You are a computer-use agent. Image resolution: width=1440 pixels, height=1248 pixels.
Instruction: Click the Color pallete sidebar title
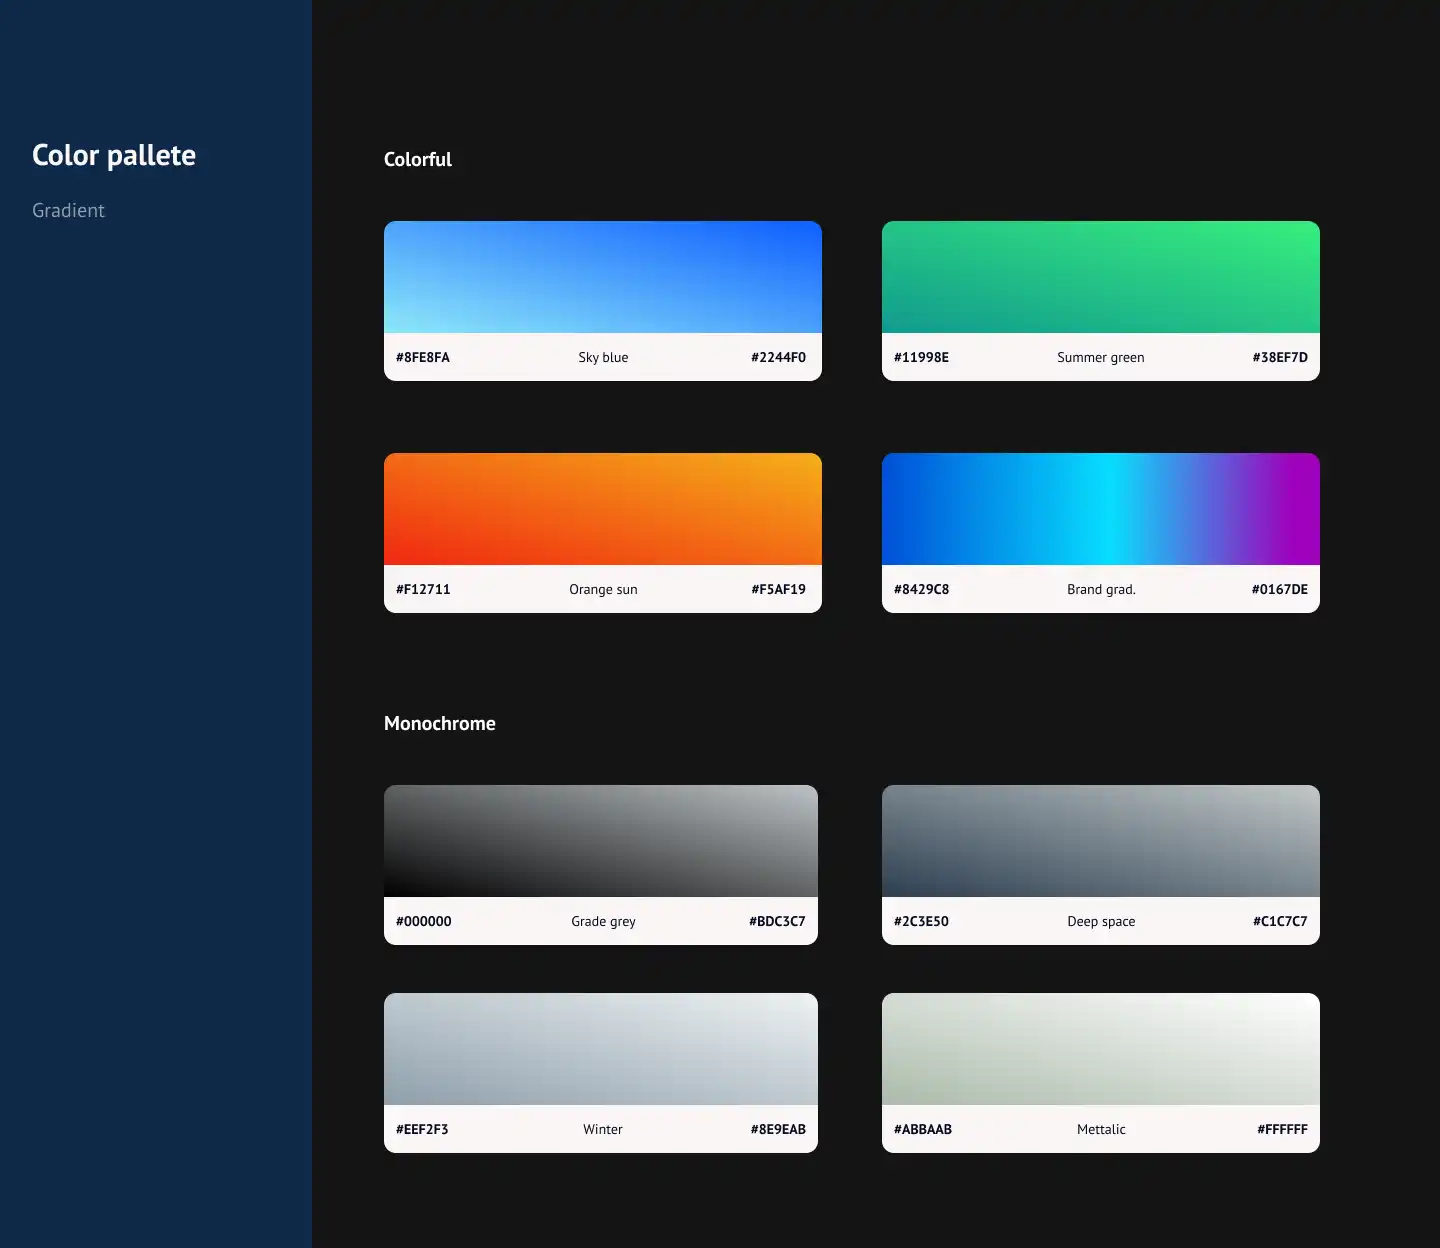114,155
